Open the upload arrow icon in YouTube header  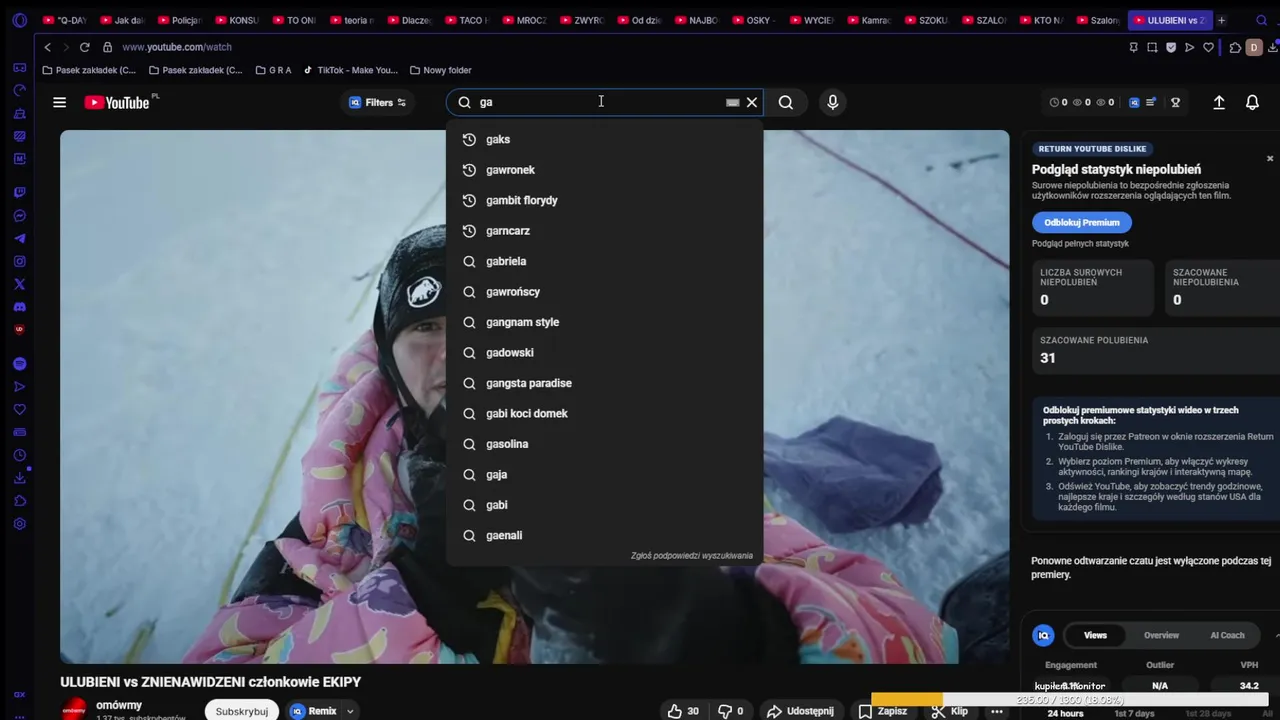click(1219, 102)
